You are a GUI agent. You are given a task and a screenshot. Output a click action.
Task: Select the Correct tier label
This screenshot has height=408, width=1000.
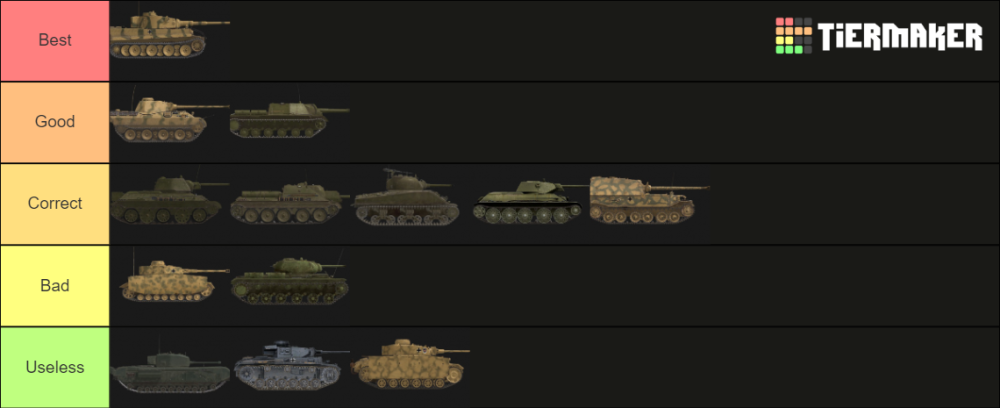pyautogui.click(x=55, y=203)
